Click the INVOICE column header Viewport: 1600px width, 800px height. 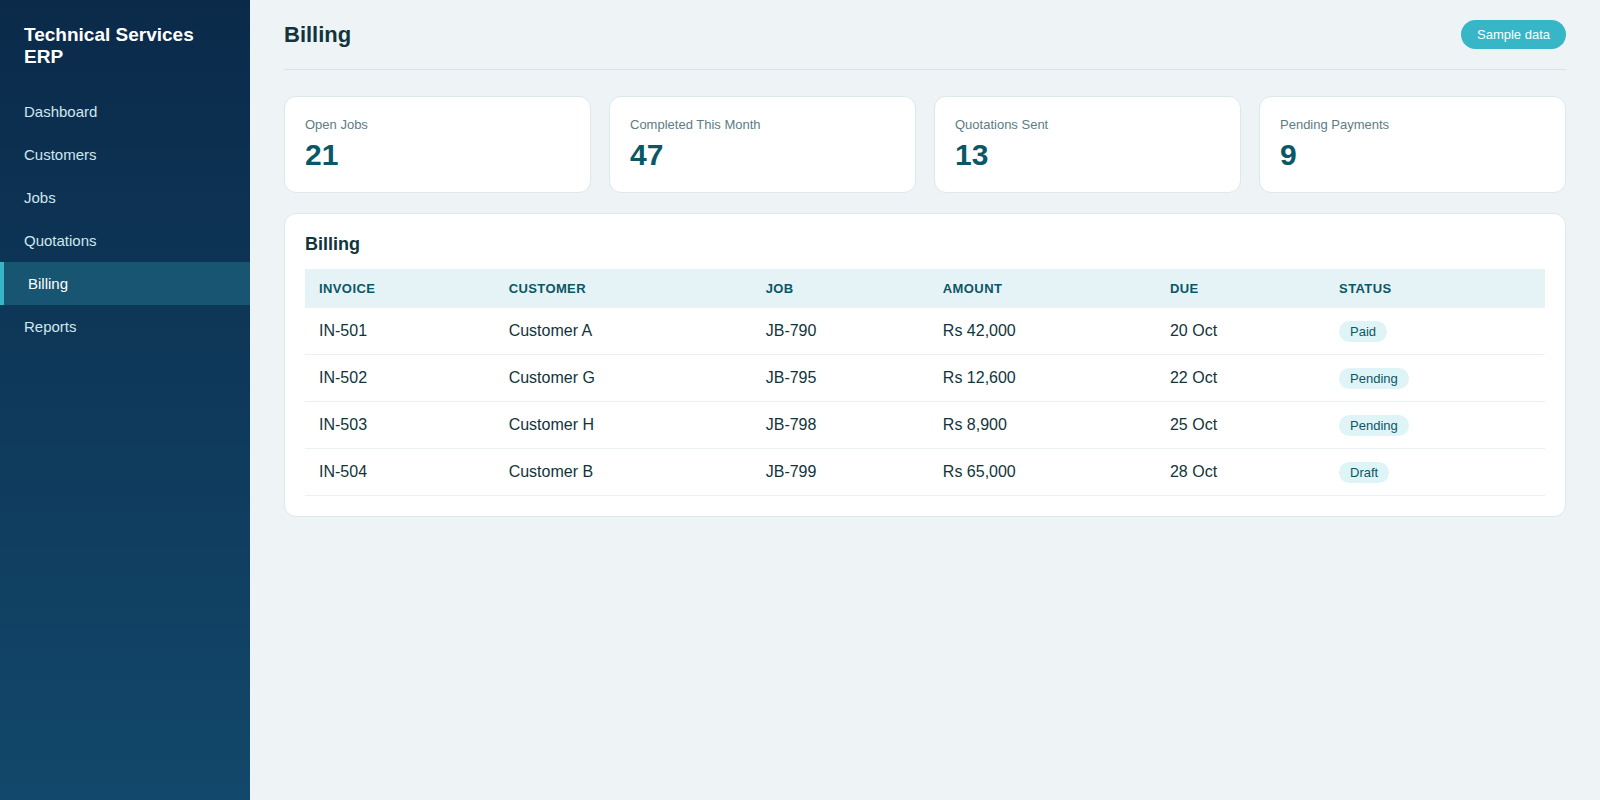coord(347,289)
